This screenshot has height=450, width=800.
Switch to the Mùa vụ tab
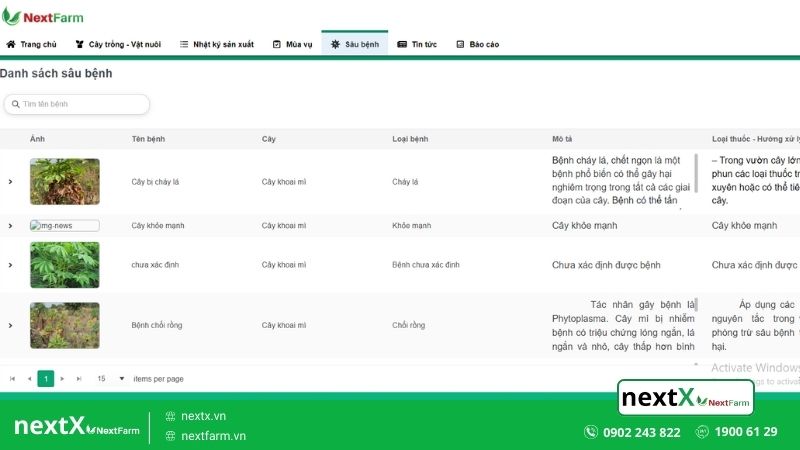[292, 44]
